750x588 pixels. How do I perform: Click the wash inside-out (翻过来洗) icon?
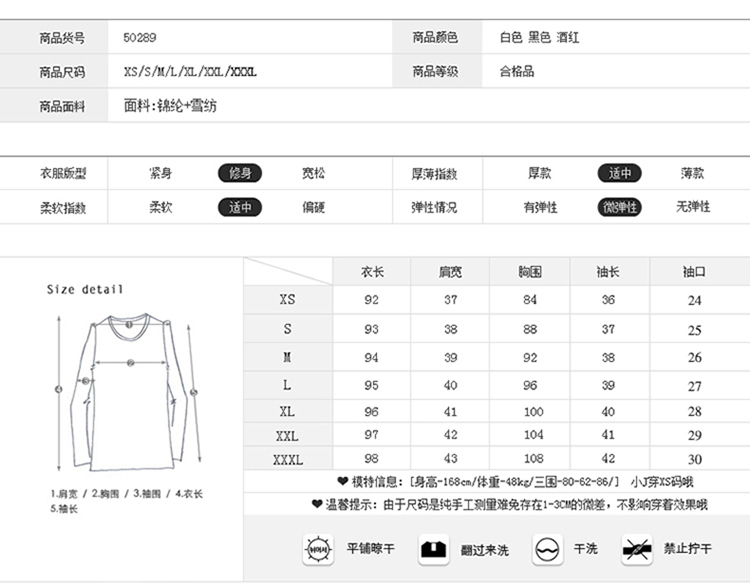(432, 549)
